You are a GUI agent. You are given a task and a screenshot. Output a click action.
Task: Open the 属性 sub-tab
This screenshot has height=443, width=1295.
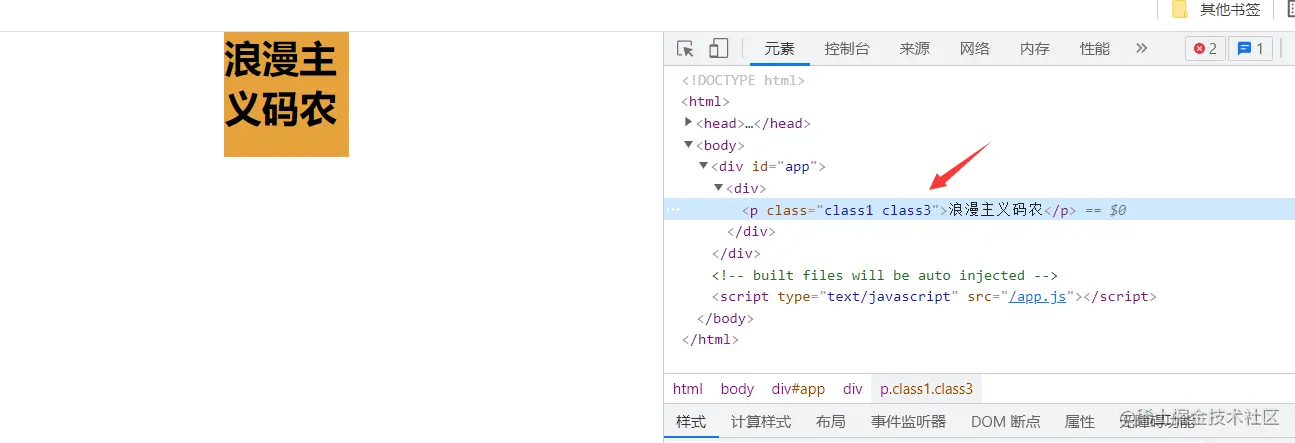click(x=1080, y=422)
